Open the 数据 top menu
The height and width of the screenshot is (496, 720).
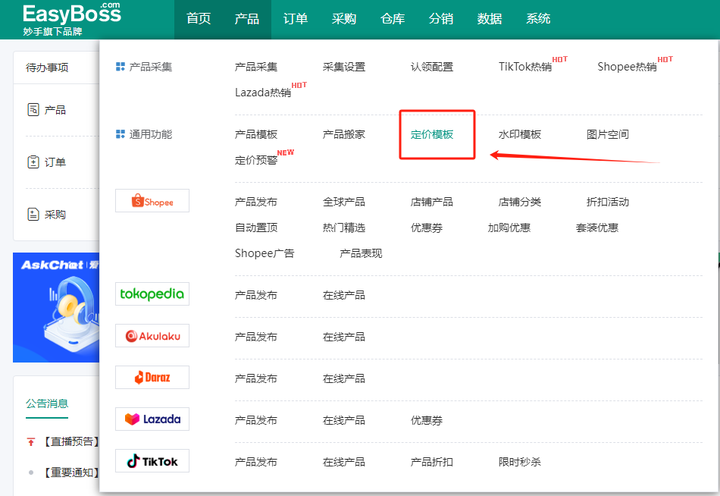490,19
